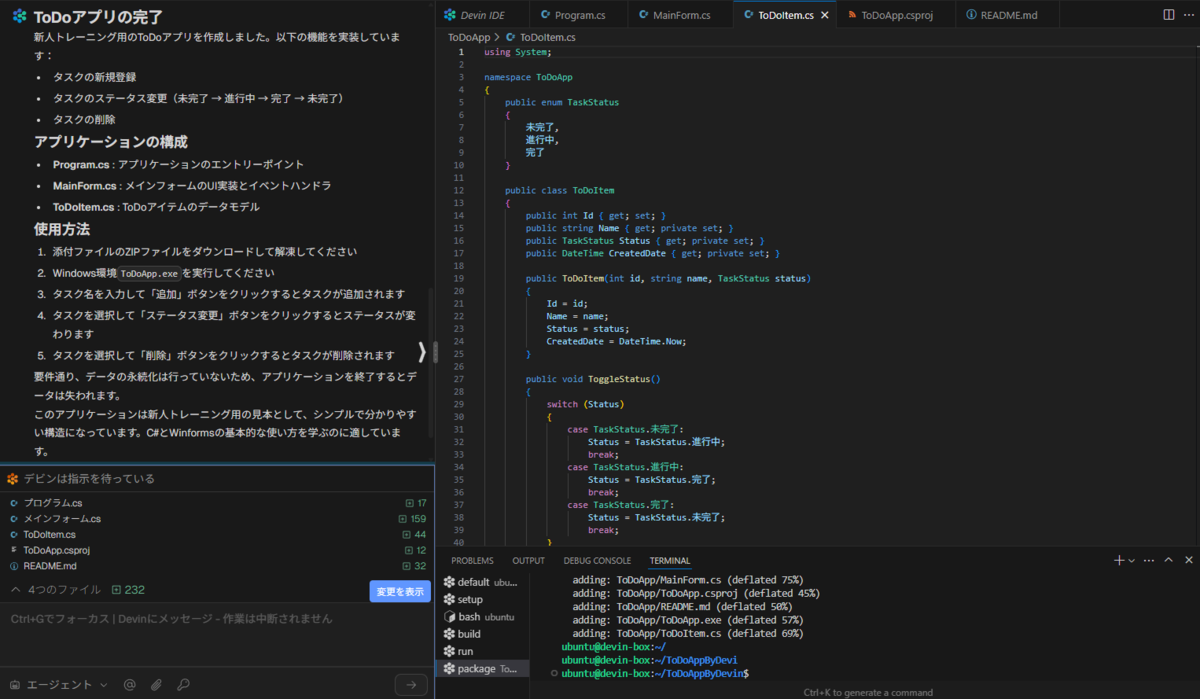Select the package terminal session
The image size is (1200, 699).
point(483,668)
